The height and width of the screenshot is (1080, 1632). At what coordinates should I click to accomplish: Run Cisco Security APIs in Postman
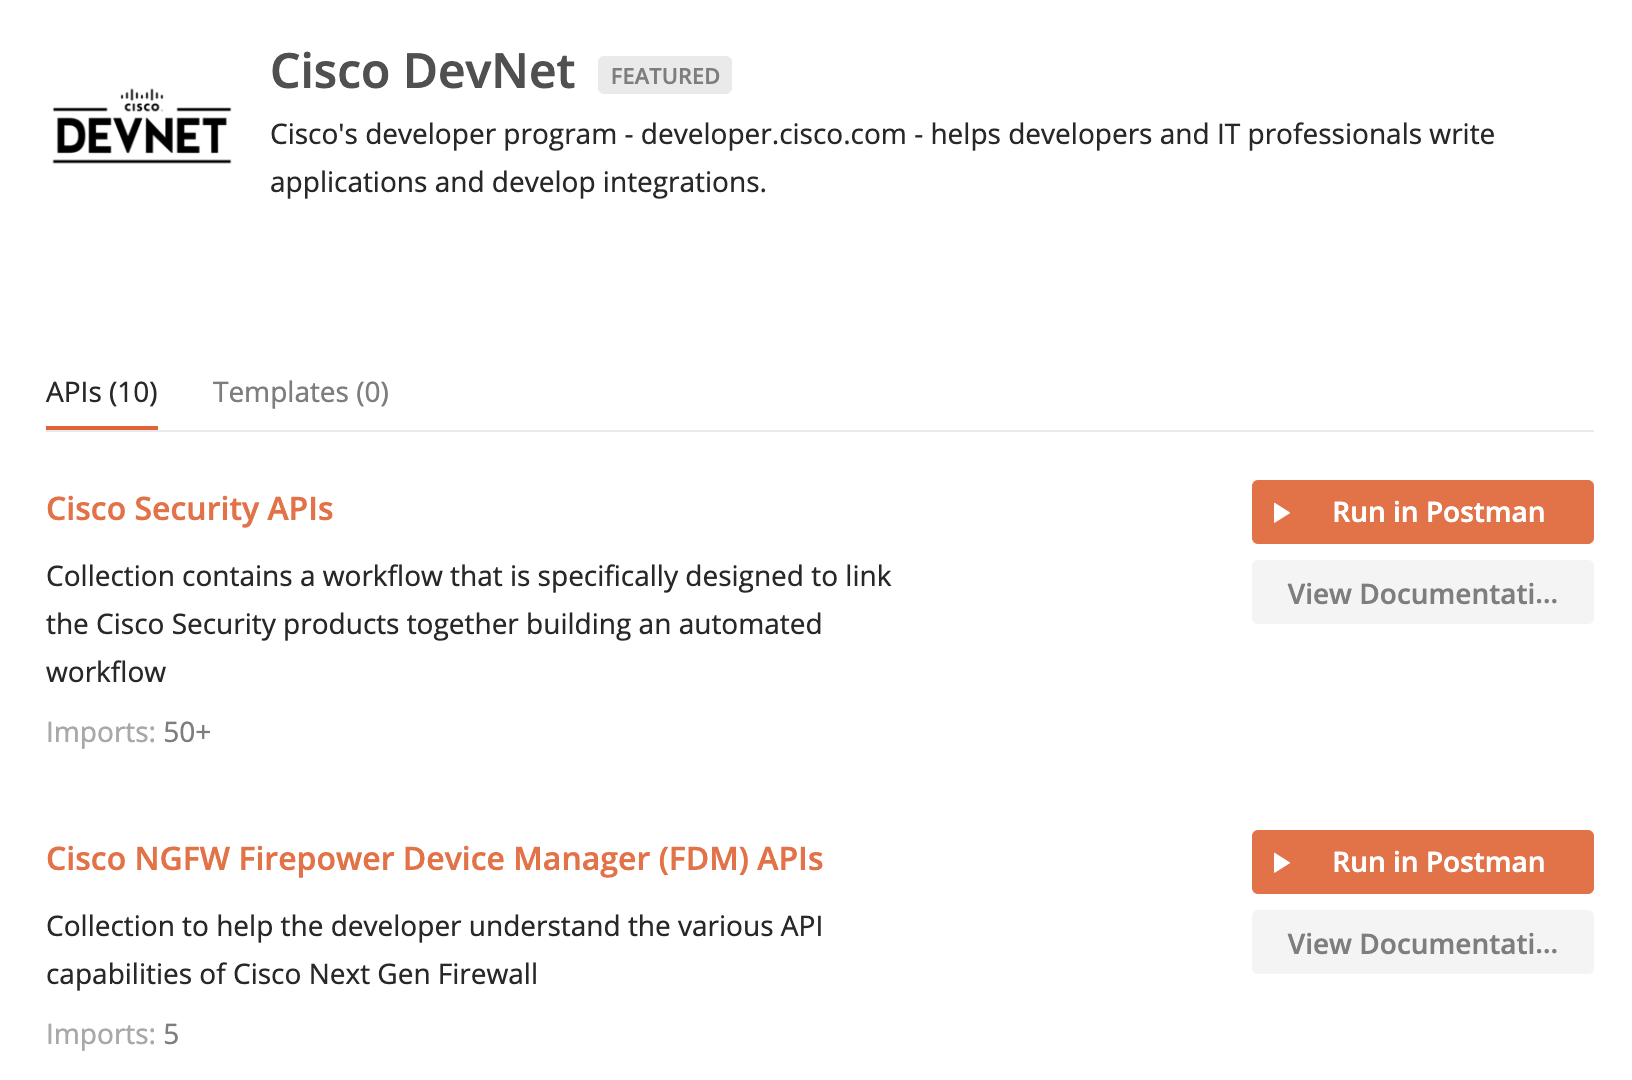coord(1422,512)
